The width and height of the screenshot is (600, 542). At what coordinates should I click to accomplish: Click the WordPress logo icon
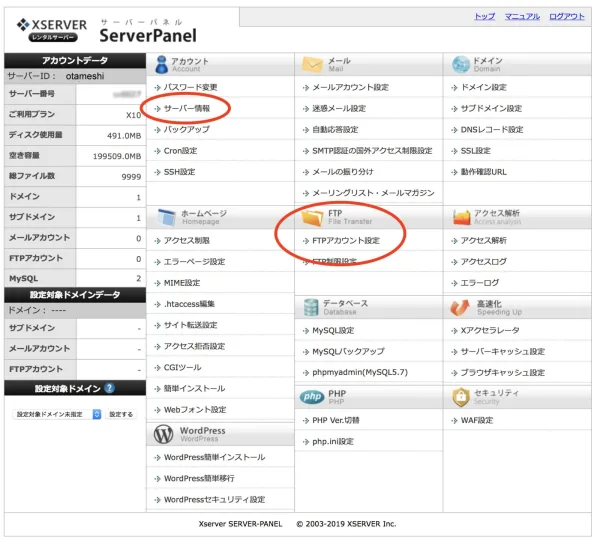pos(163,434)
